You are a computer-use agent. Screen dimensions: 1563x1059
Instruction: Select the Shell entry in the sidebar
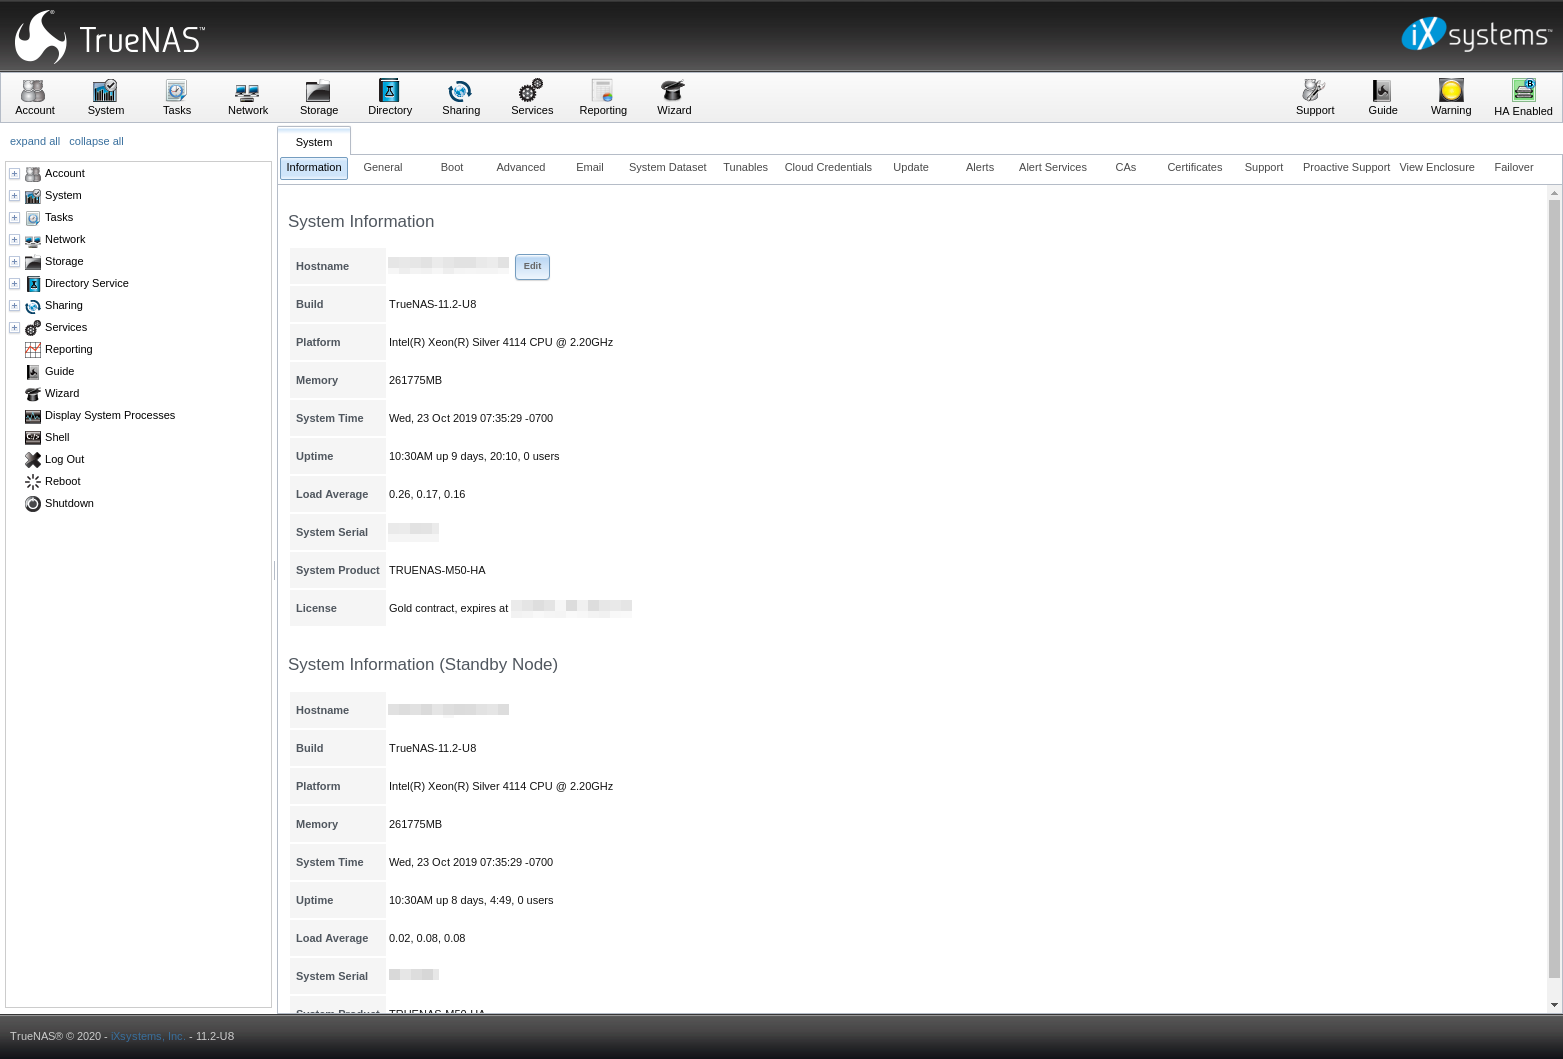[57, 437]
